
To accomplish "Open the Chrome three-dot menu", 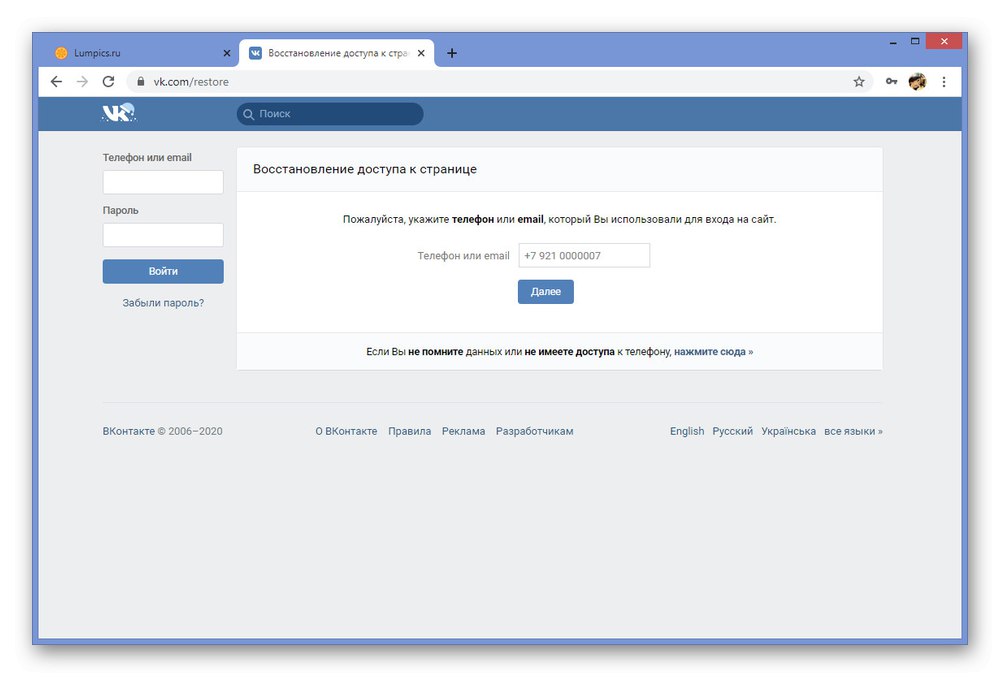I will coord(944,81).
